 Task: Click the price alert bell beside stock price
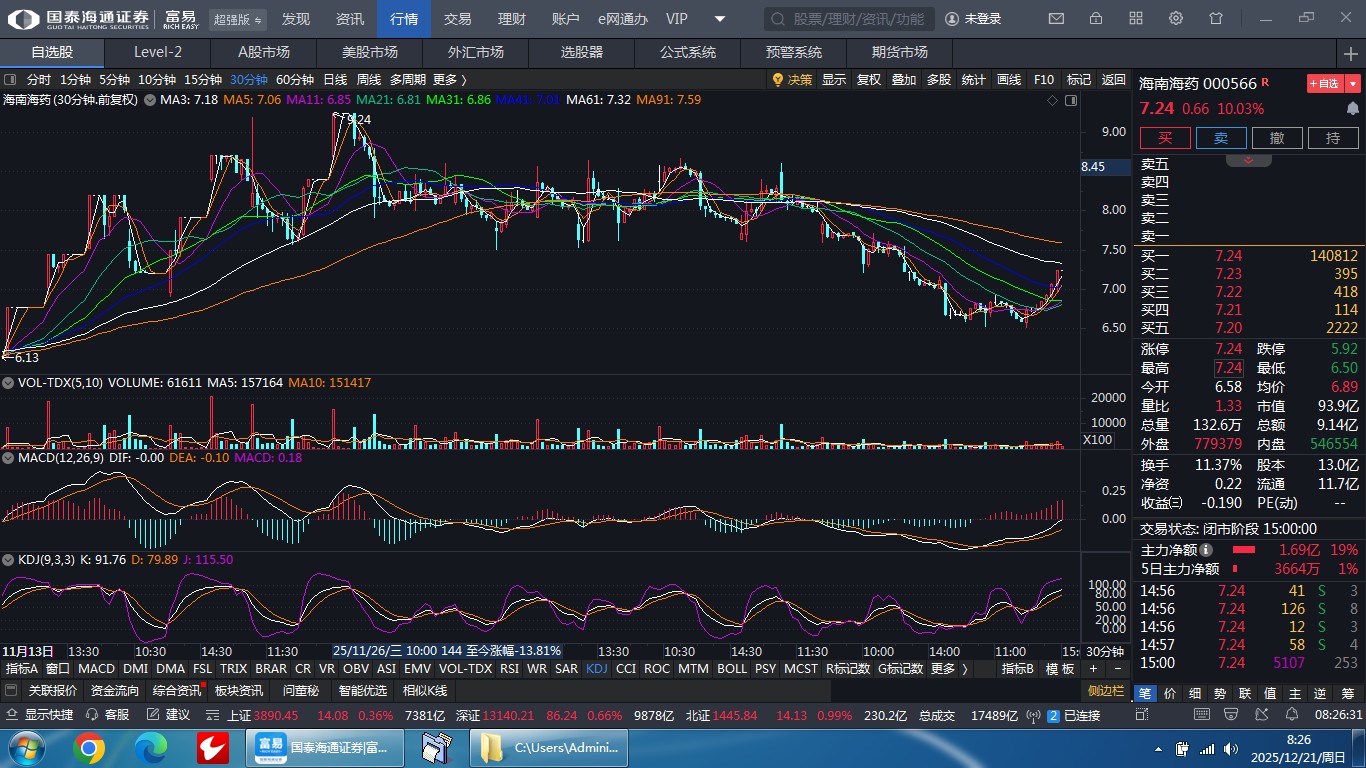tap(1352, 108)
